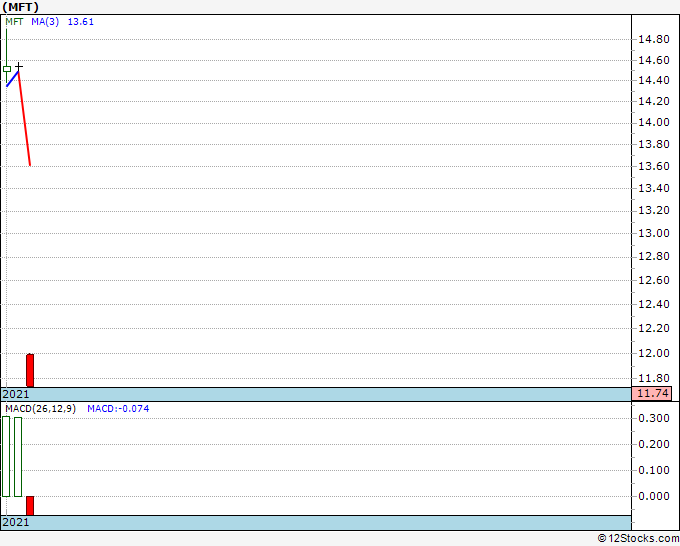Click the 2021 label on price chart
The image size is (680, 546).
[16, 394]
